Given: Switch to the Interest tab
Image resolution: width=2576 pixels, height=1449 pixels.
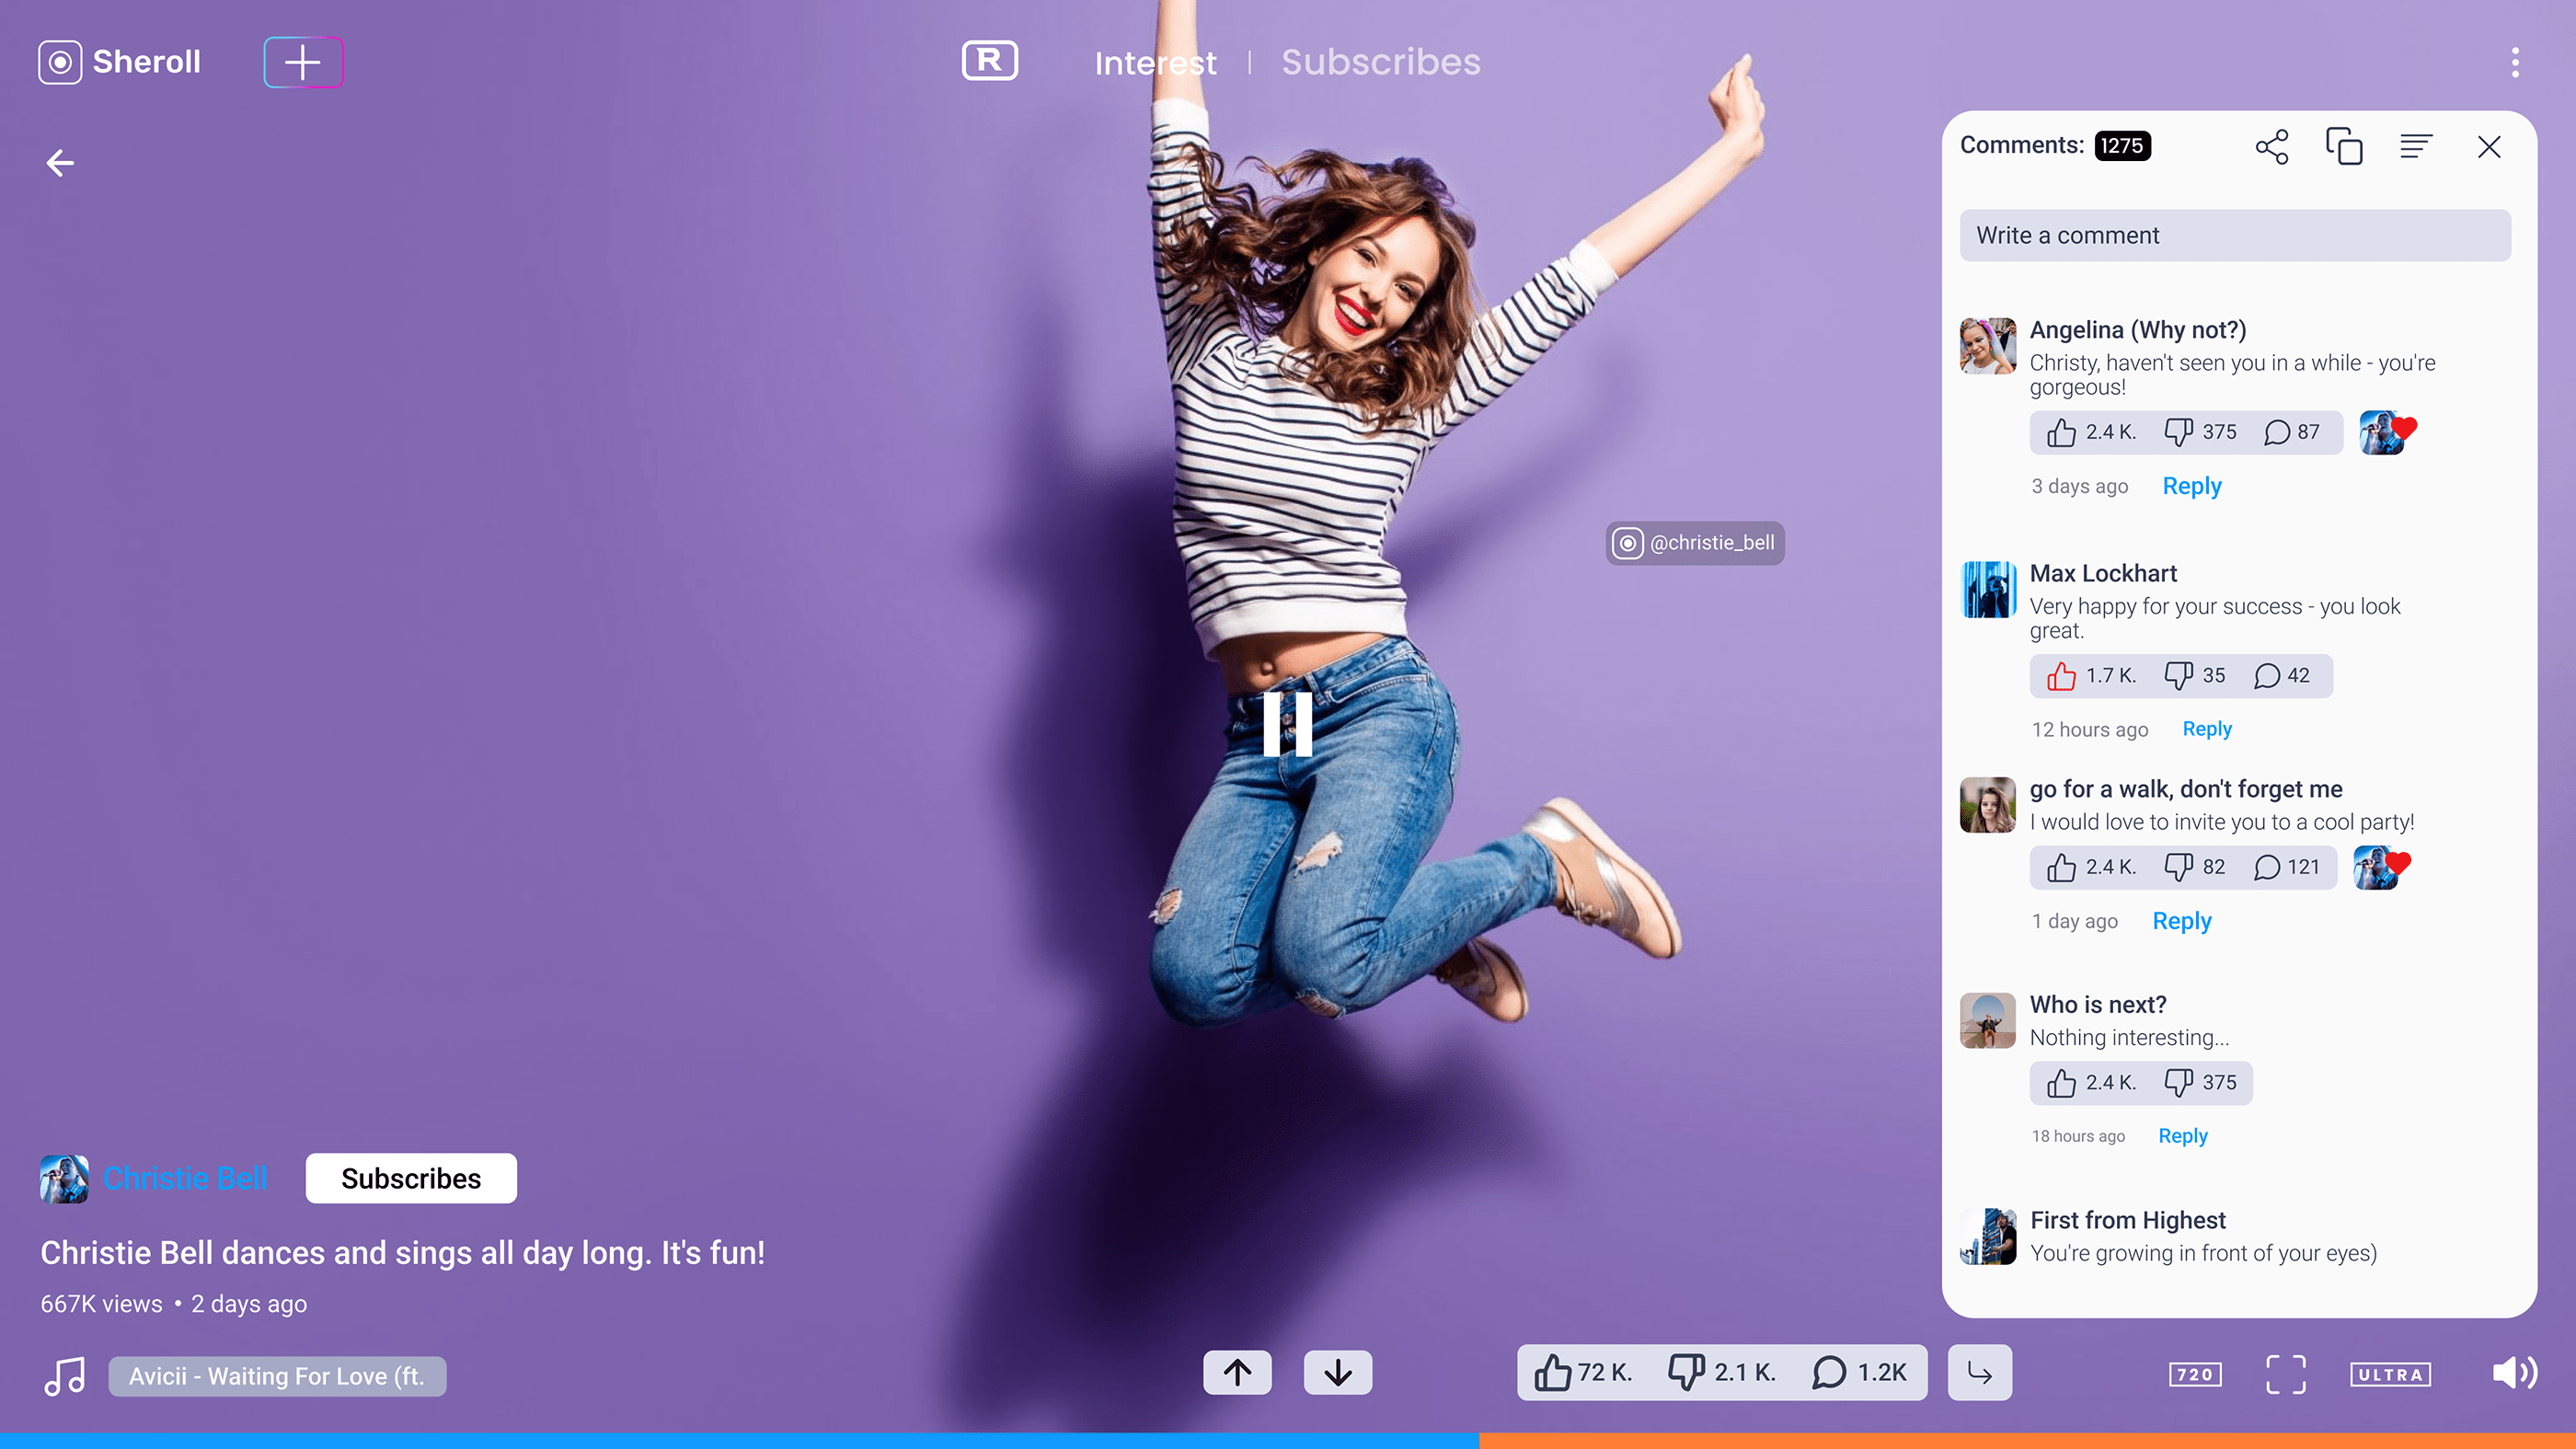Looking at the screenshot, I should (x=1155, y=63).
